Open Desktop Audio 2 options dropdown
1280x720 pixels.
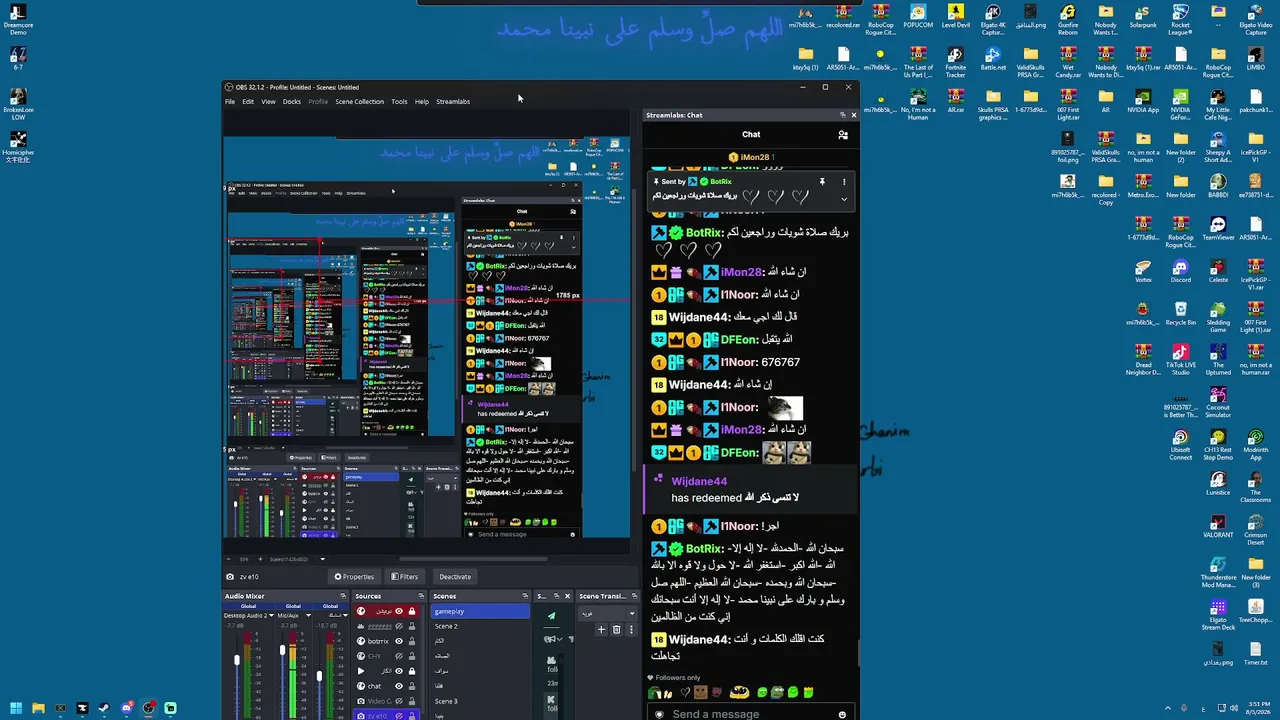(271, 615)
